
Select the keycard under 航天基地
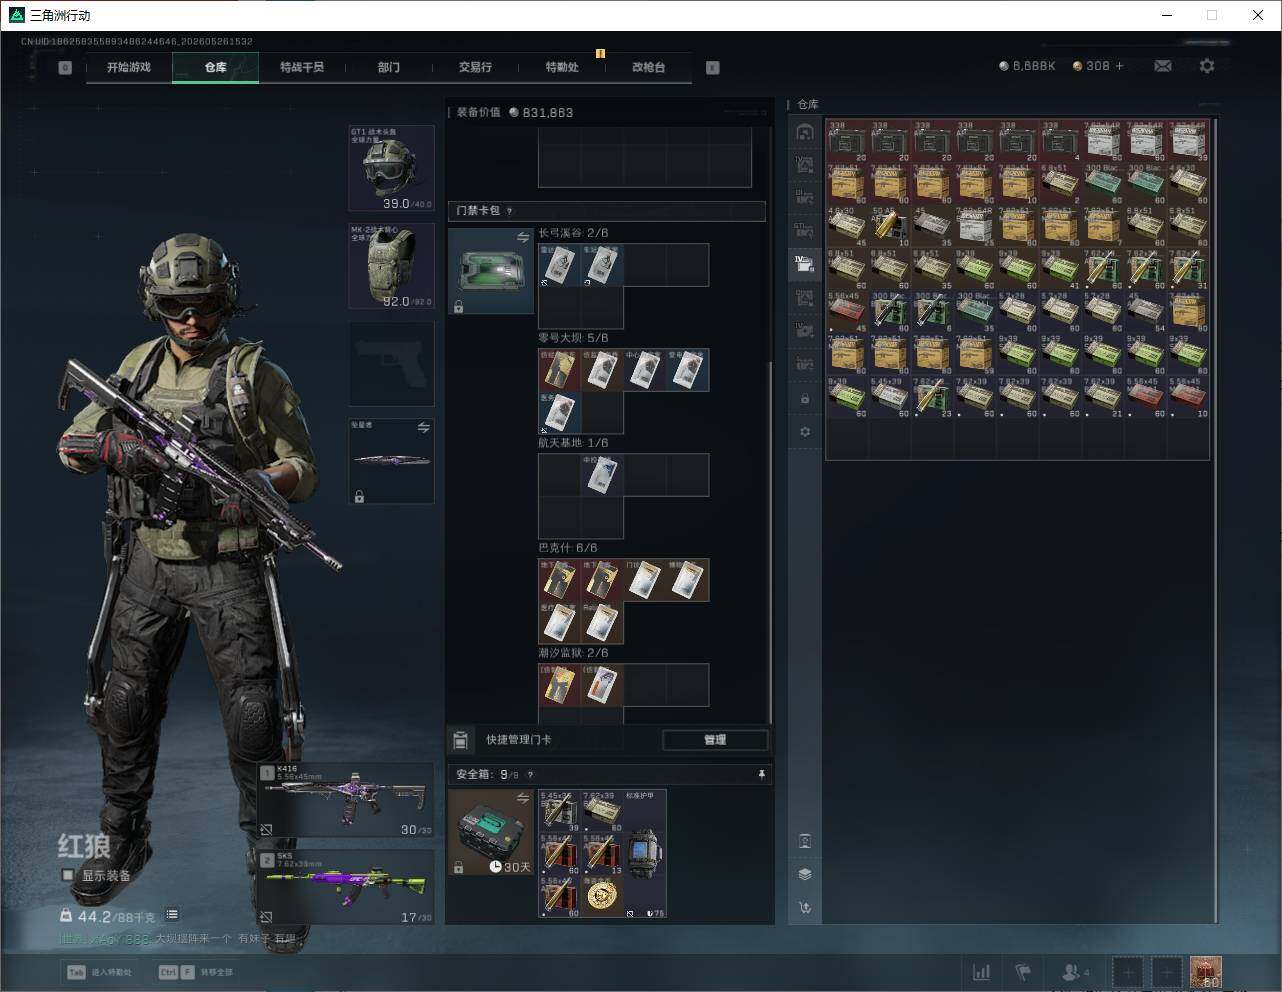point(602,475)
